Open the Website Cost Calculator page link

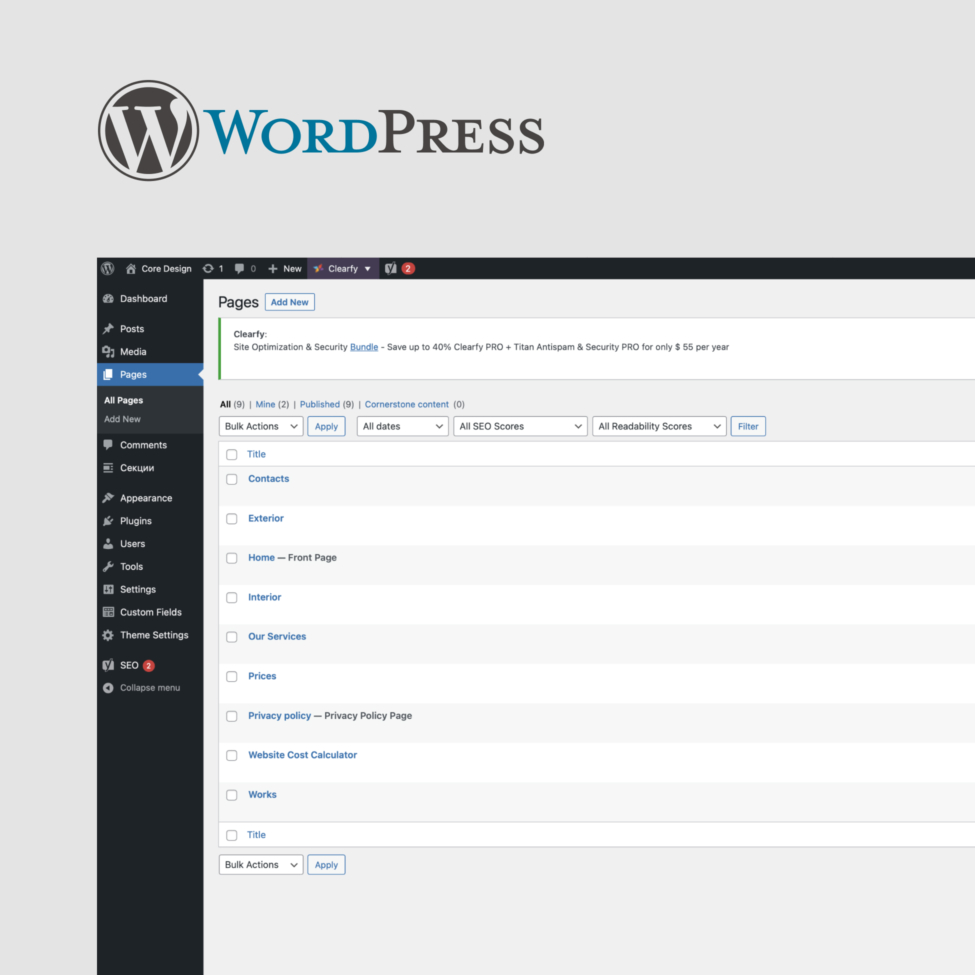302,755
